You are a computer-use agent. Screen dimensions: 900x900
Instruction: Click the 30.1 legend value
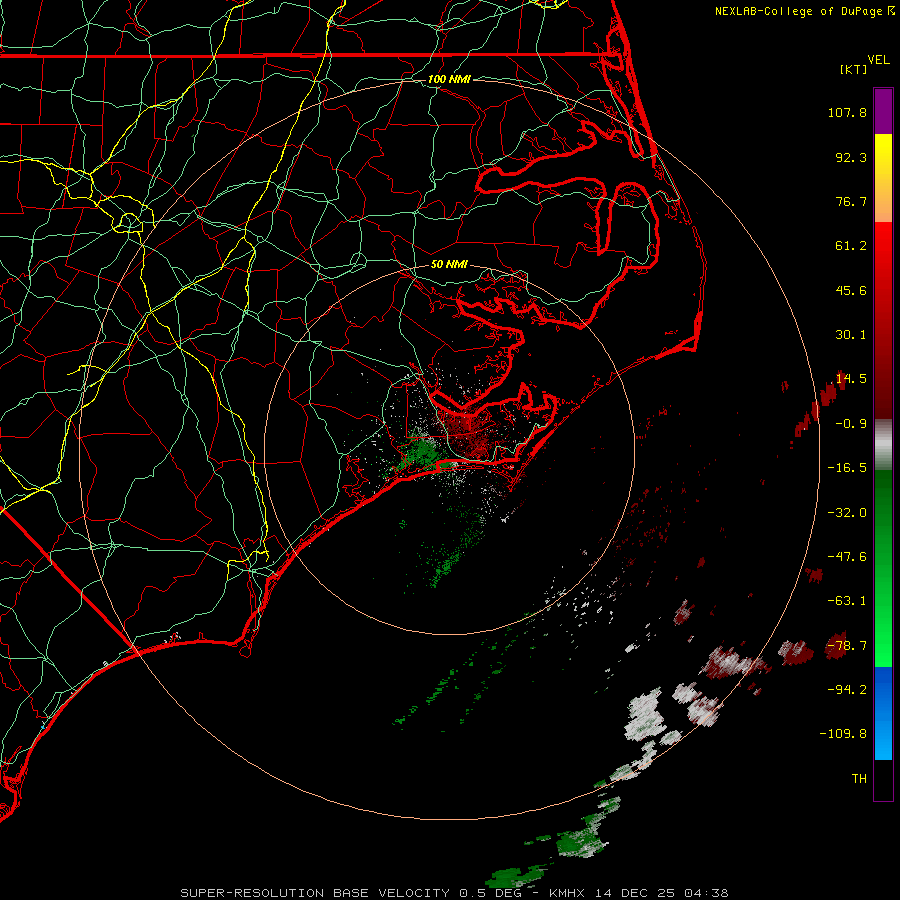[x=851, y=335]
